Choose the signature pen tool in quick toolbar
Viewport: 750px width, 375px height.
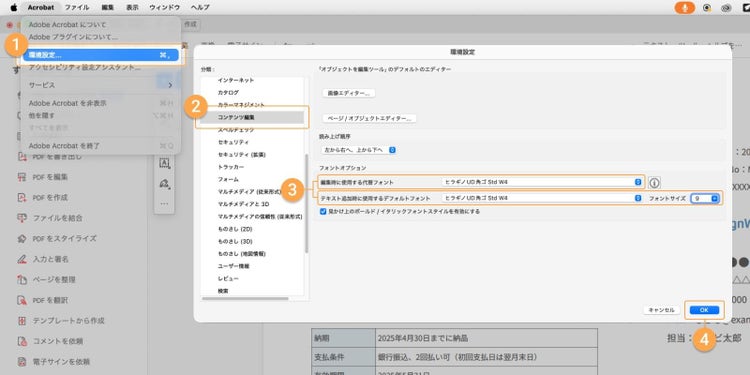(x=165, y=183)
